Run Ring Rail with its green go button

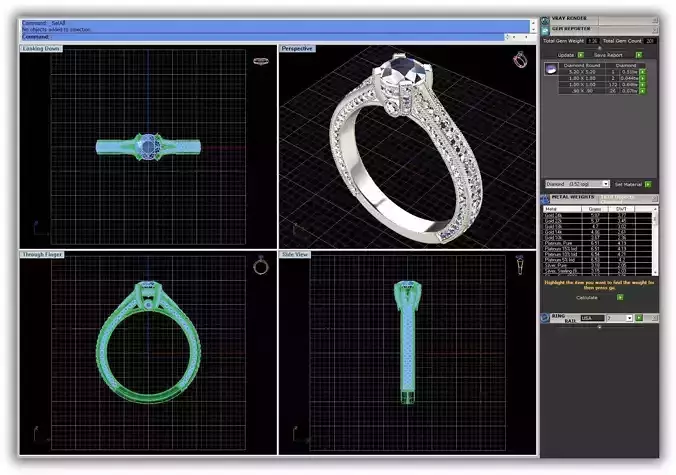tap(639, 318)
